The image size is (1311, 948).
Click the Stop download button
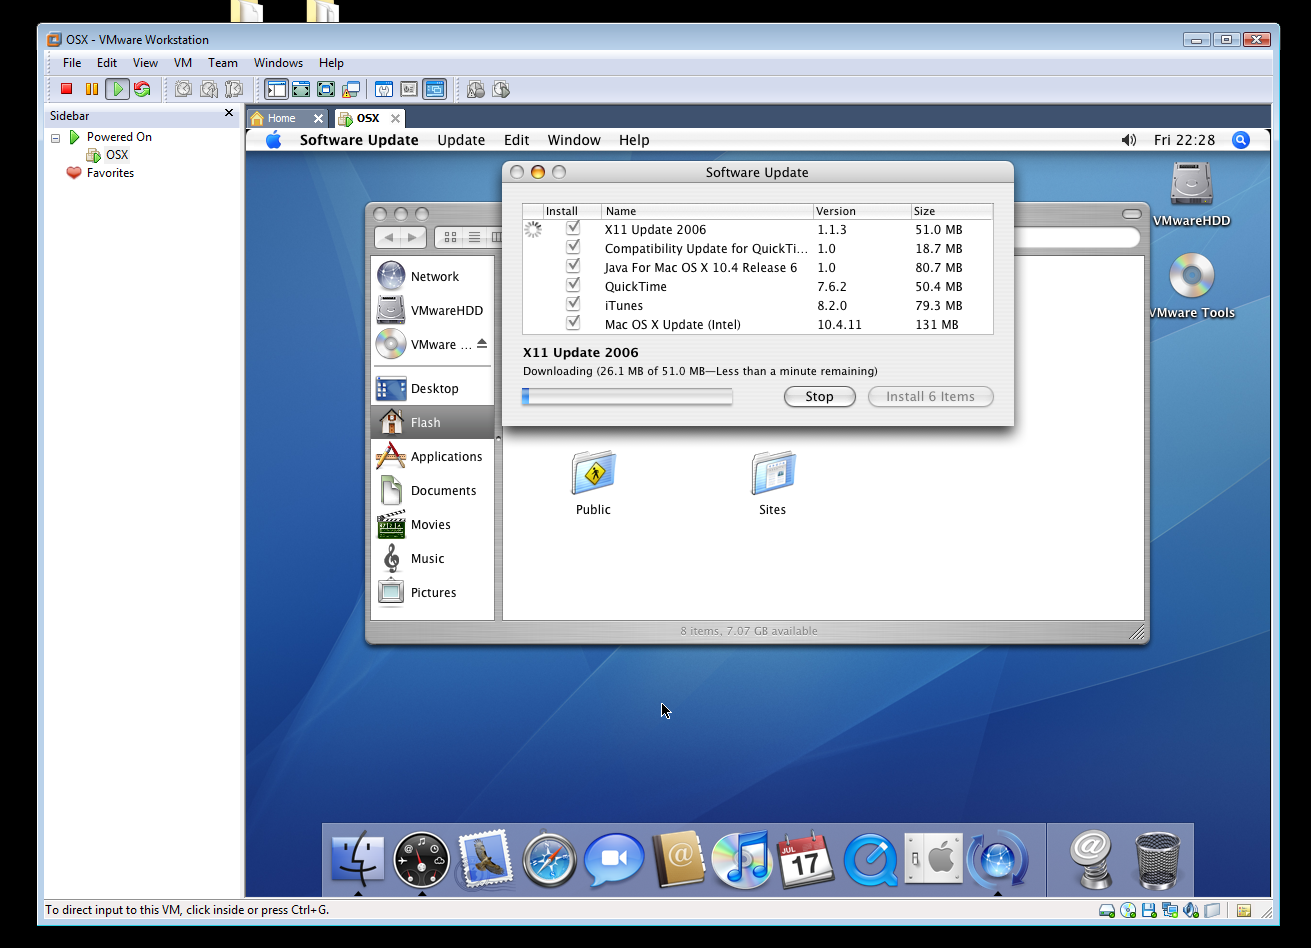point(819,397)
